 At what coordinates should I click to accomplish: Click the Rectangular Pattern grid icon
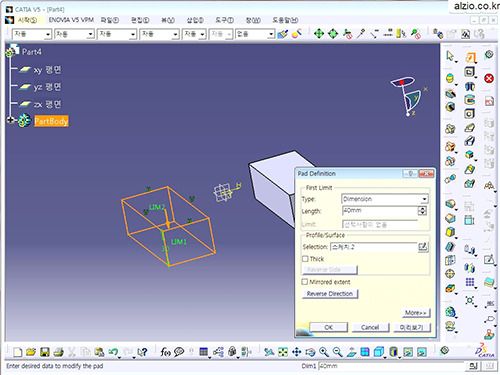coord(470,282)
